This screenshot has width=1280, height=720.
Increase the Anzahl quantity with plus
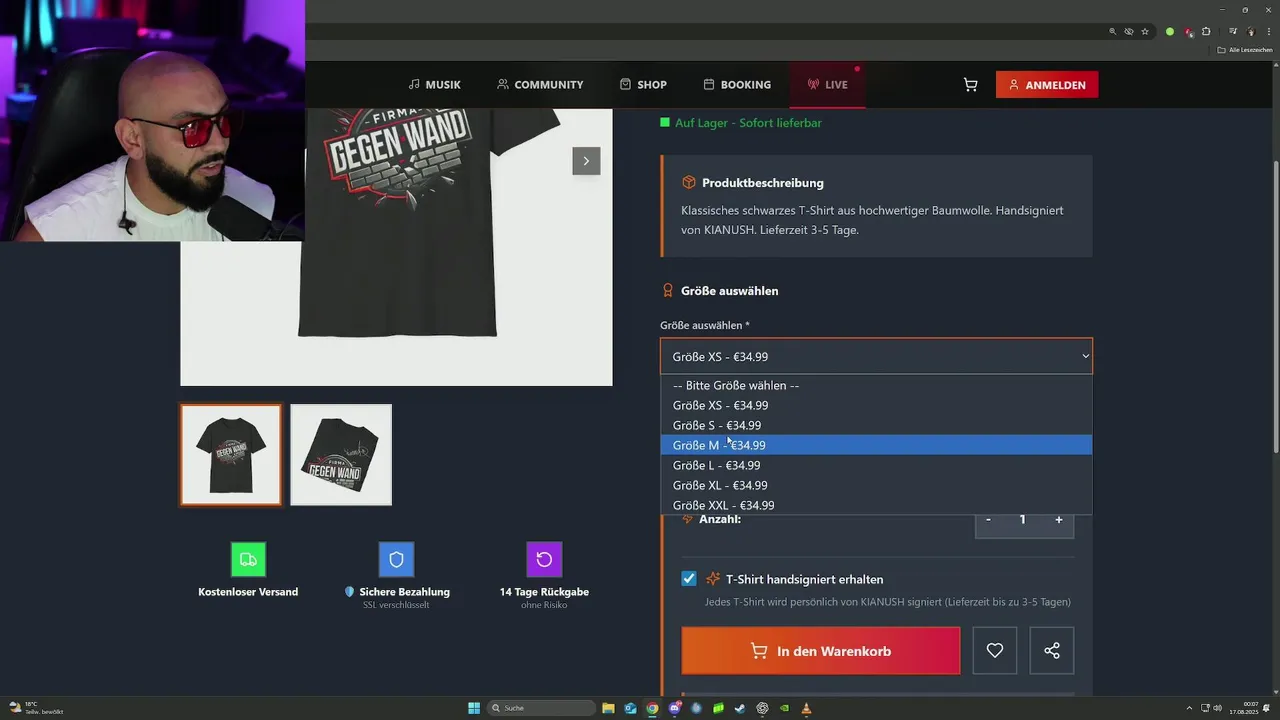tap(1059, 520)
